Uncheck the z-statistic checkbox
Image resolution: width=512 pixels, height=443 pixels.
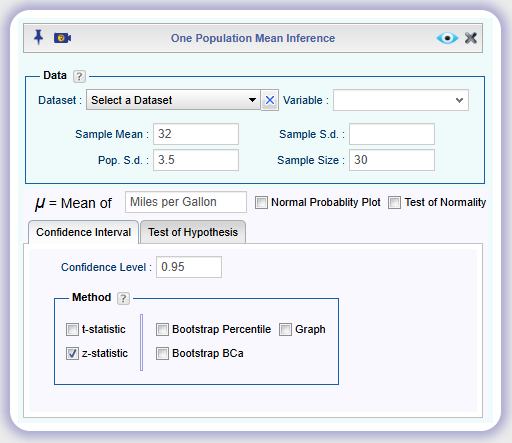click(72, 353)
